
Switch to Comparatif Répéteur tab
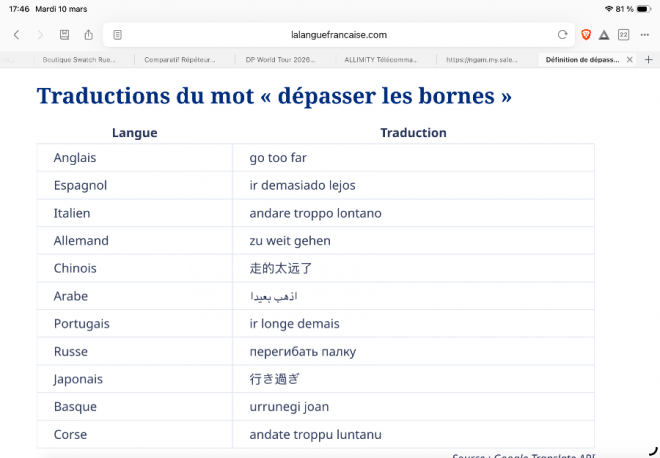pos(180,59)
